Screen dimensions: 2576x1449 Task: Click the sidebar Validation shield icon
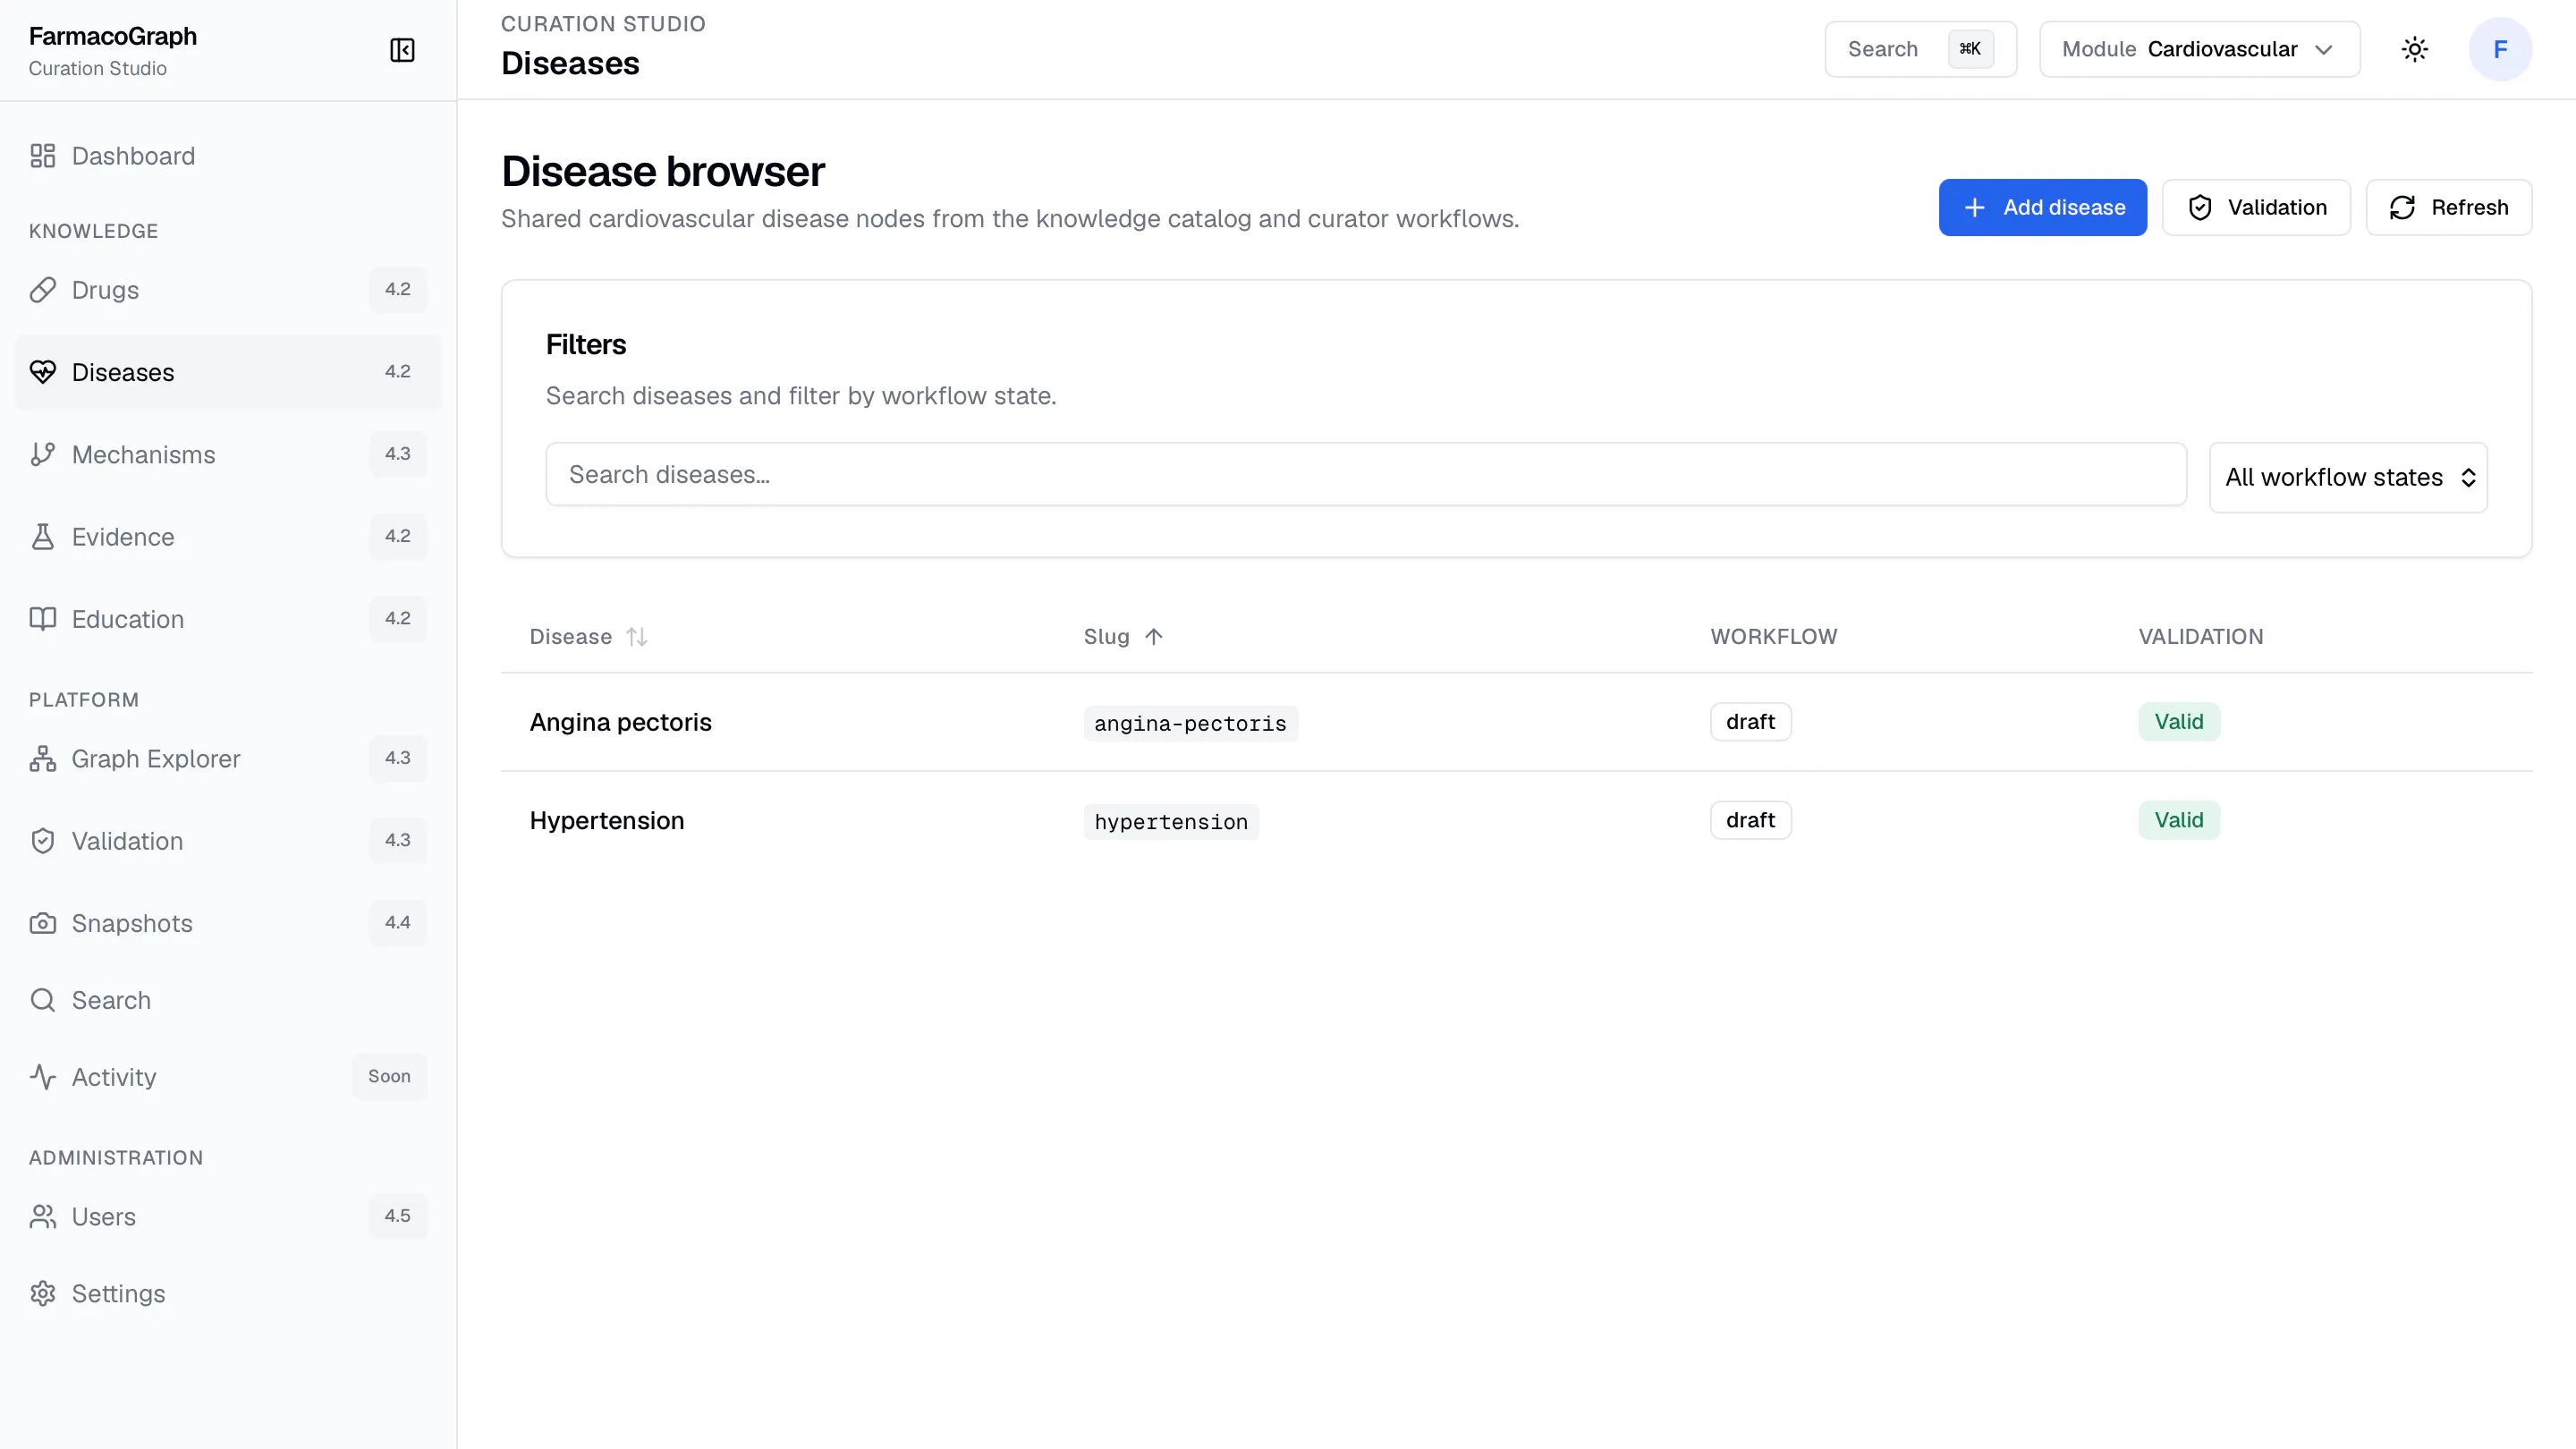tap(42, 841)
